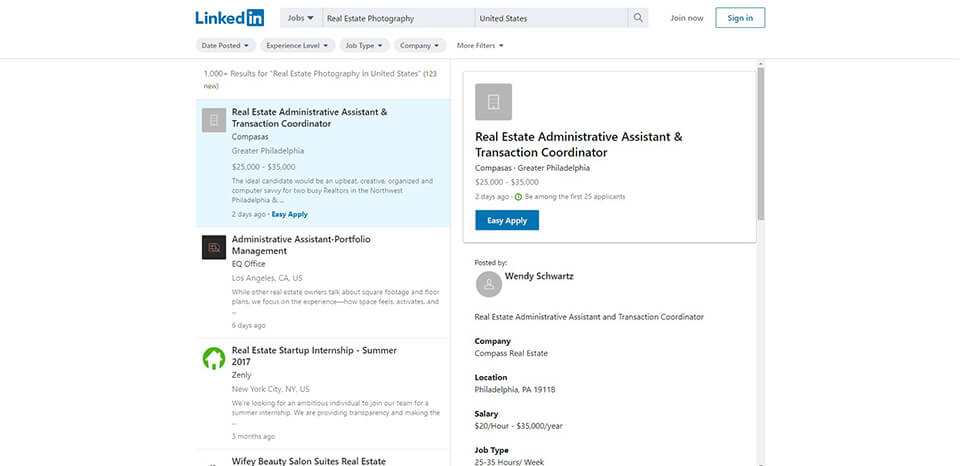Click 'Compasas · Greater Philadelphia' in detail card

[x=532, y=168]
